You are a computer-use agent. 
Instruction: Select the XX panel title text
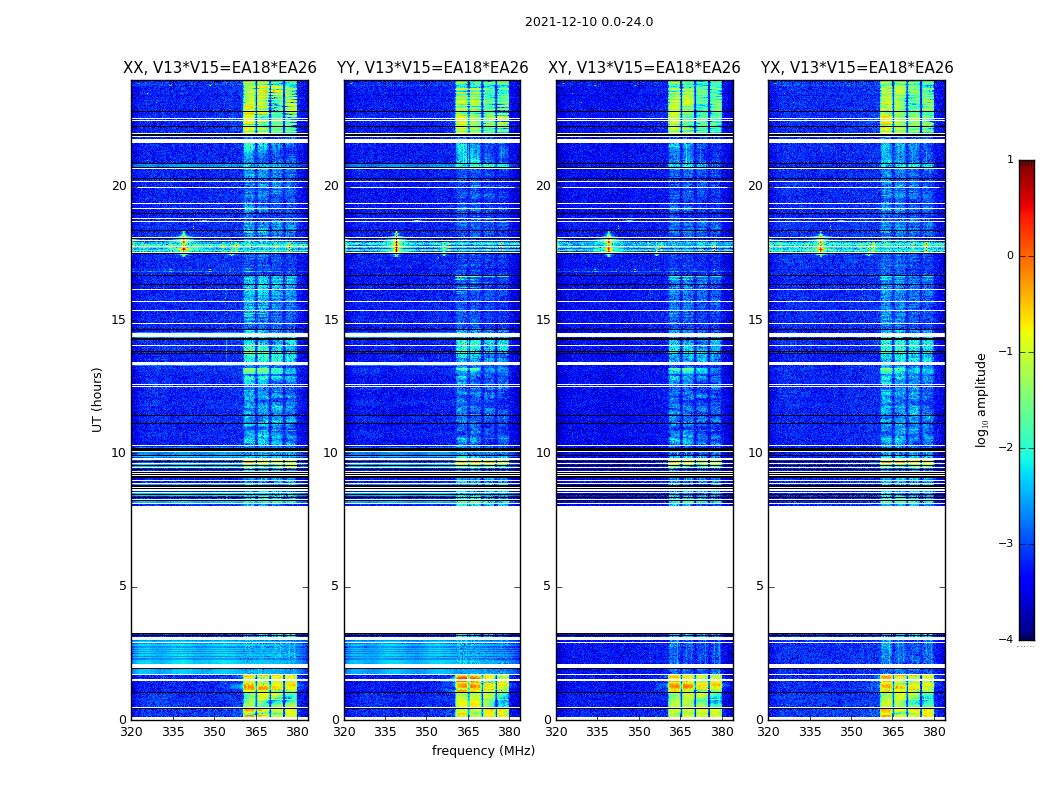coord(220,68)
